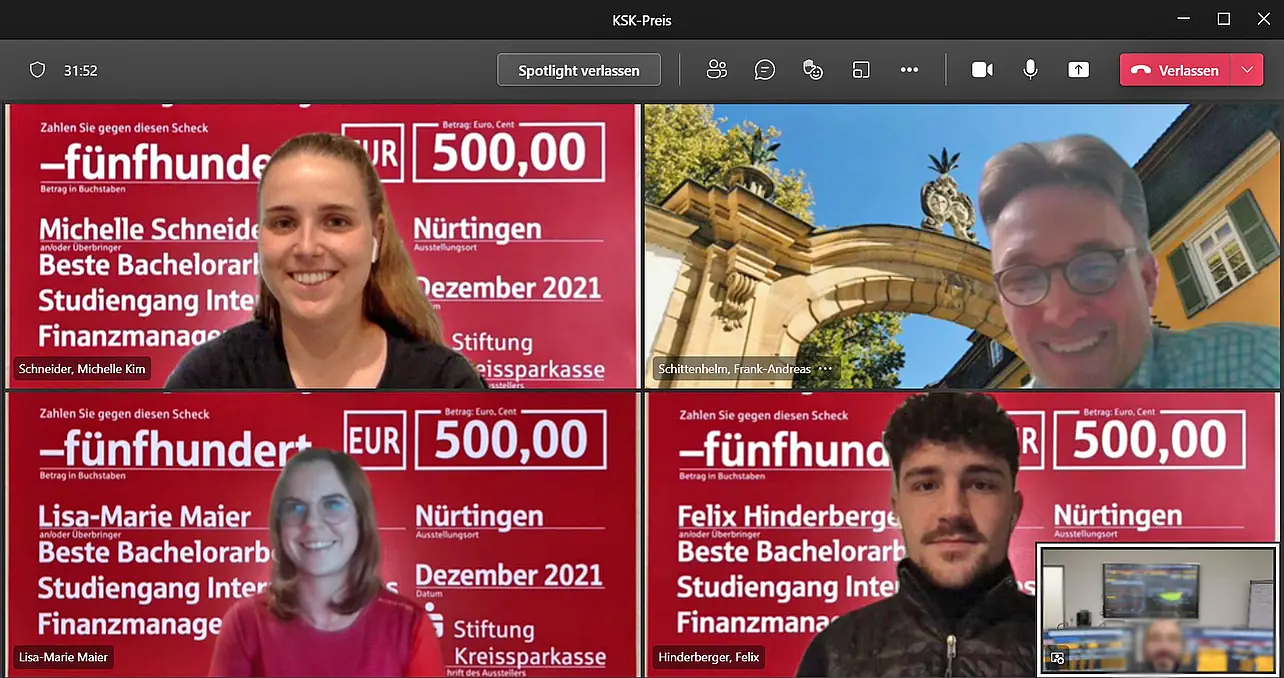Open the reactions menu
Viewport: 1284px width, 678px height.
coord(813,70)
